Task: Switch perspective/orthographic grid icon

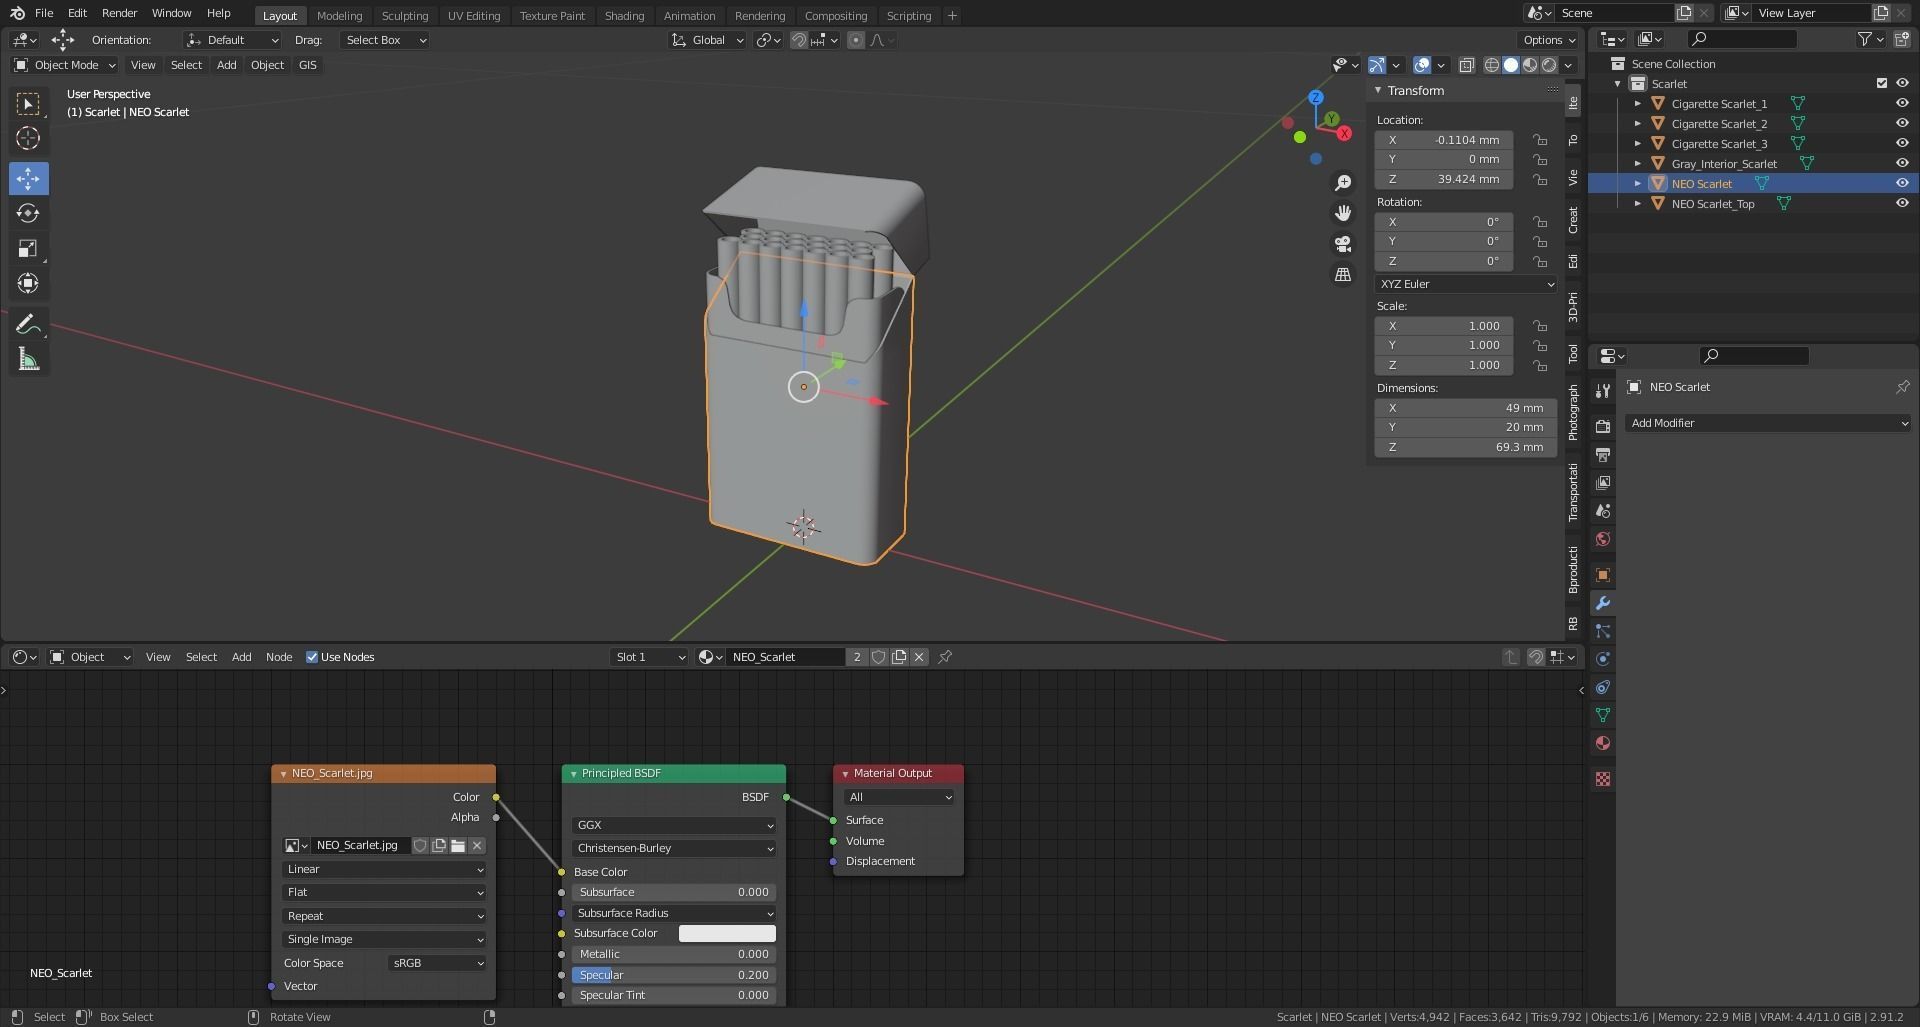Action: click(1343, 274)
